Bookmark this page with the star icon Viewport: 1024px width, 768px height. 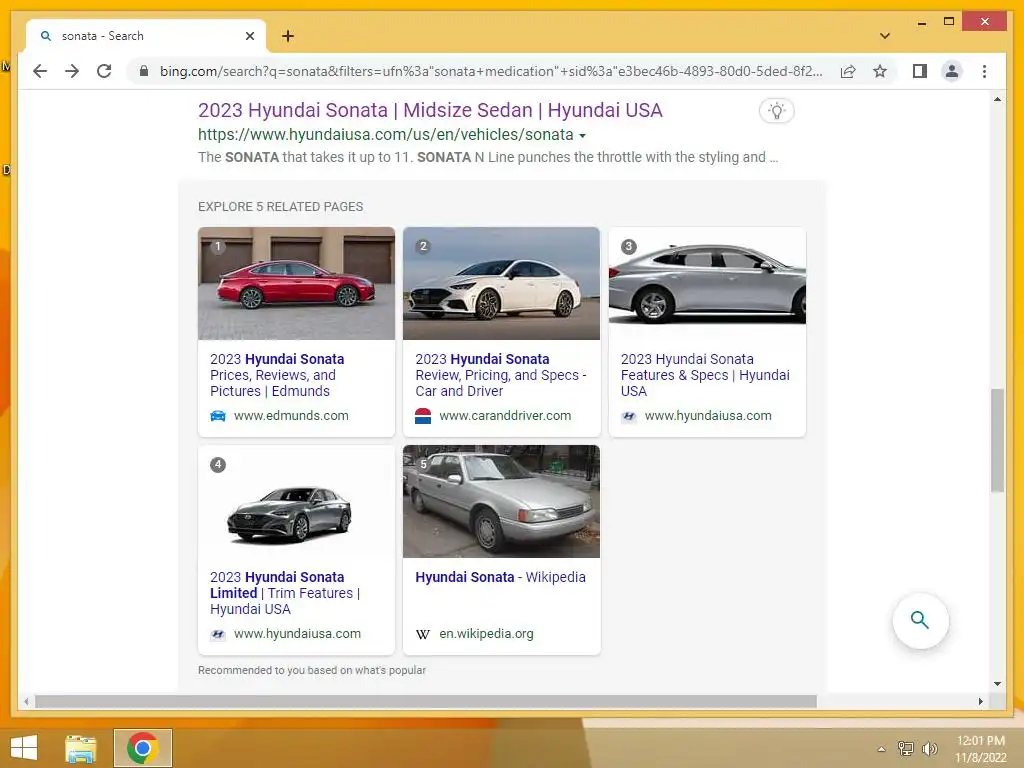[880, 71]
